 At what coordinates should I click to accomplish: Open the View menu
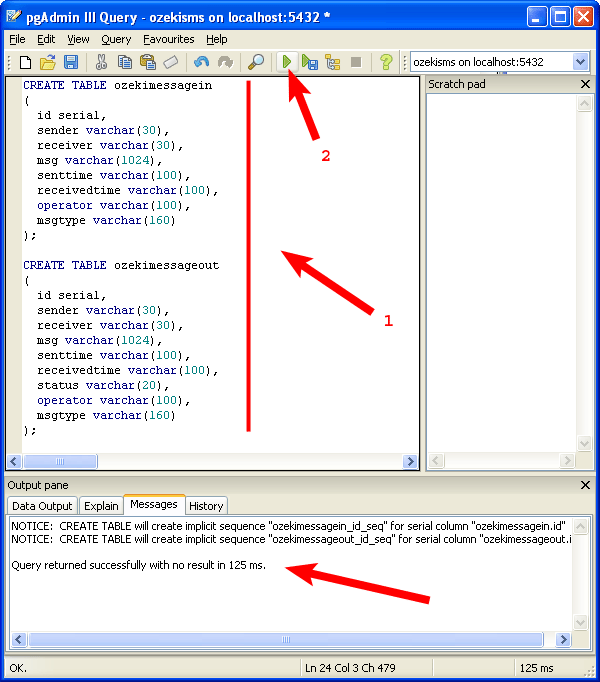(78, 40)
